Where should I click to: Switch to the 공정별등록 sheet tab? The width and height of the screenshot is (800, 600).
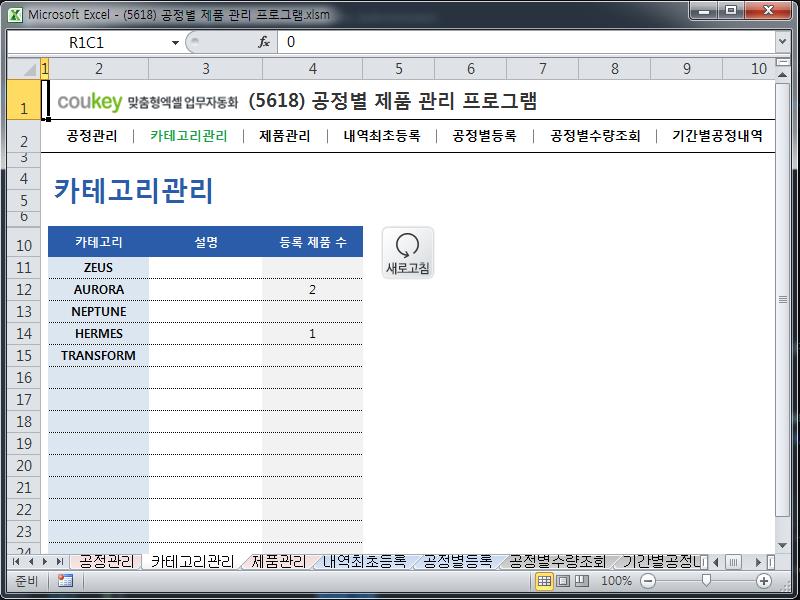coord(457,562)
